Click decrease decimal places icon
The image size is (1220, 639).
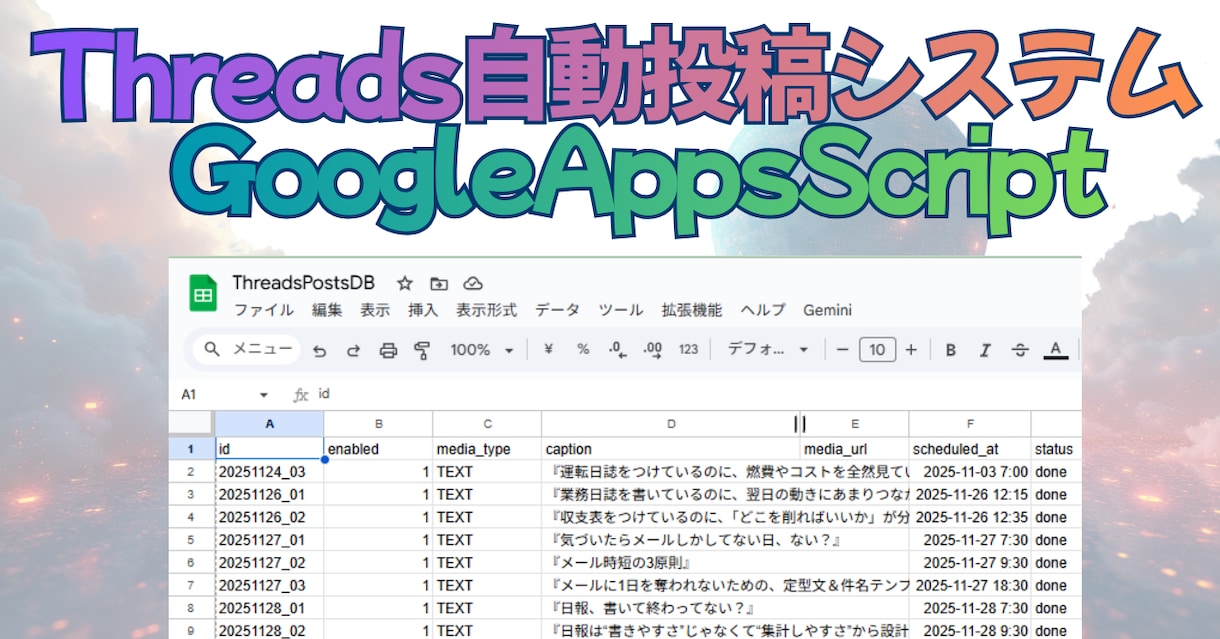coord(617,349)
